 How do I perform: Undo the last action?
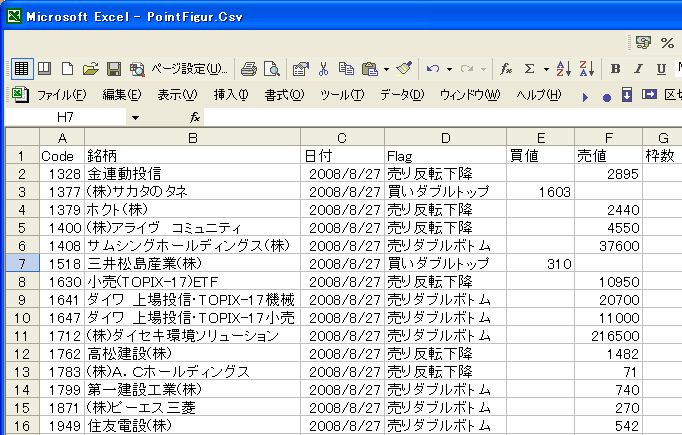point(433,69)
